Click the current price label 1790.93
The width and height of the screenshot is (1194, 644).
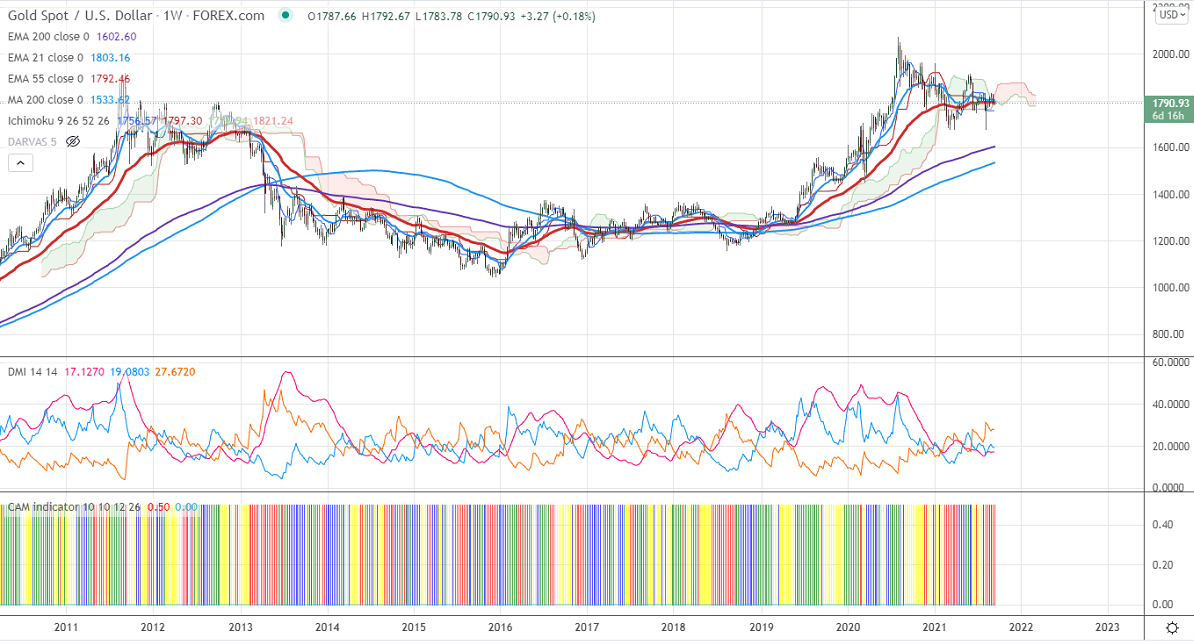1170,104
